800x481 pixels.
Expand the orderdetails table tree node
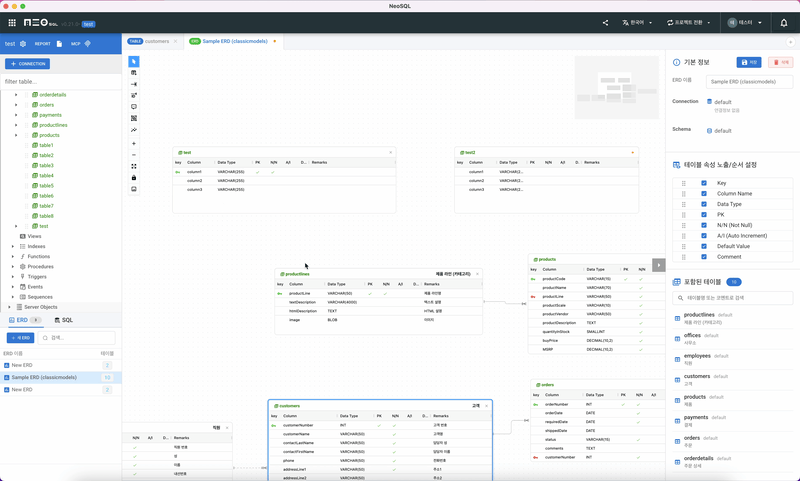(15, 95)
